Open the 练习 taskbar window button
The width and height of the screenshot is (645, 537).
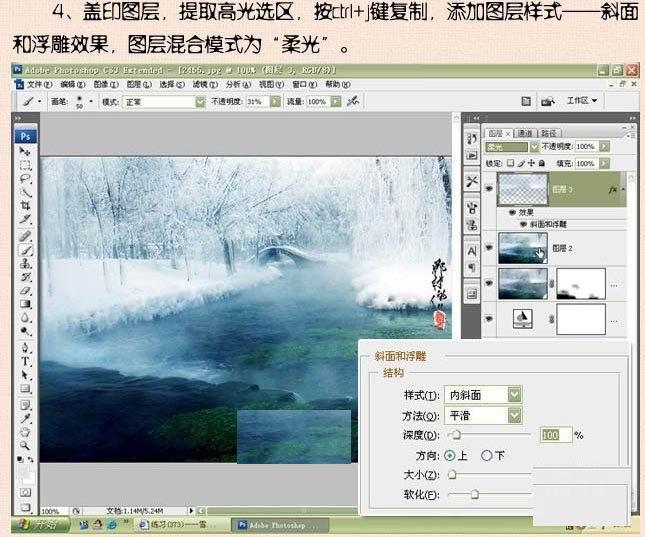click(x=182, y=525)
